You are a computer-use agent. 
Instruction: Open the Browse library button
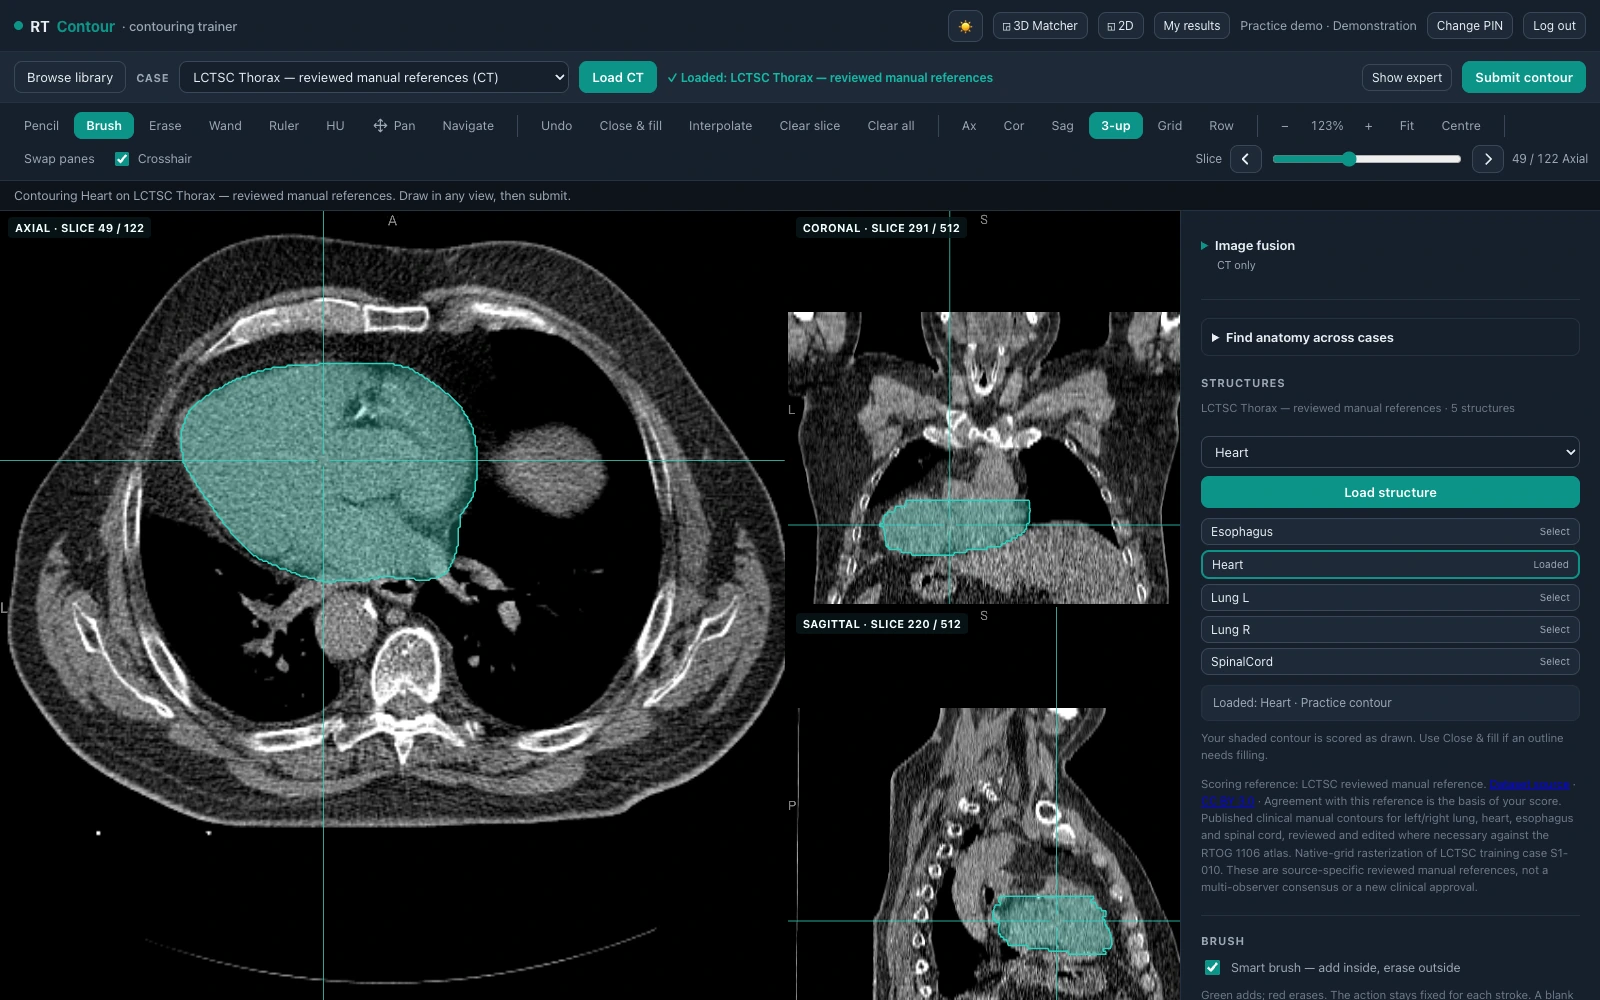point(70,77)
